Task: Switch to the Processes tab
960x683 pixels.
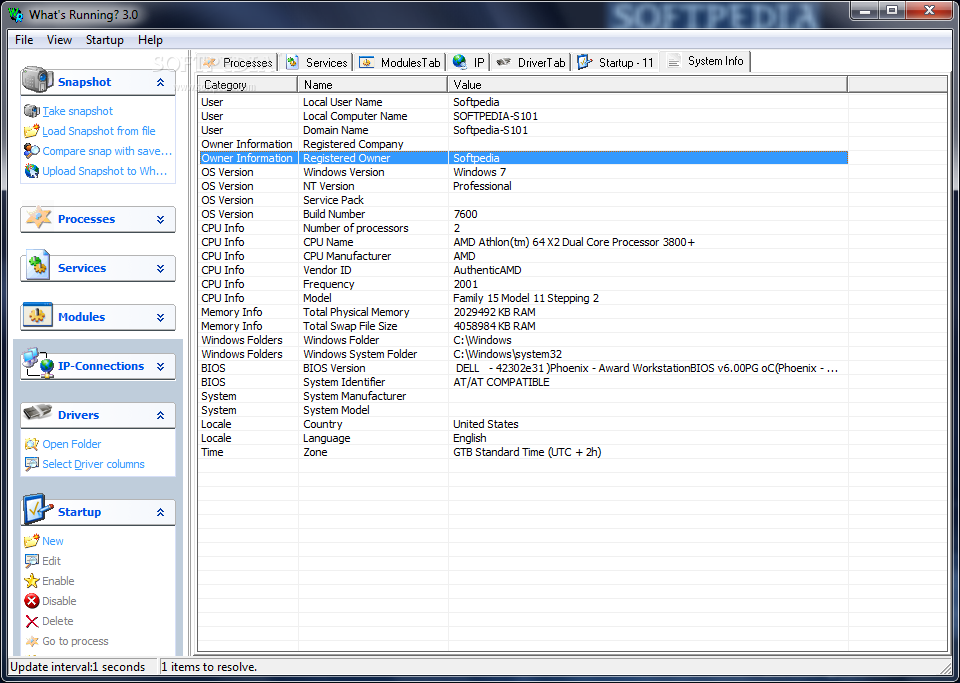Action: click(238, 62)
